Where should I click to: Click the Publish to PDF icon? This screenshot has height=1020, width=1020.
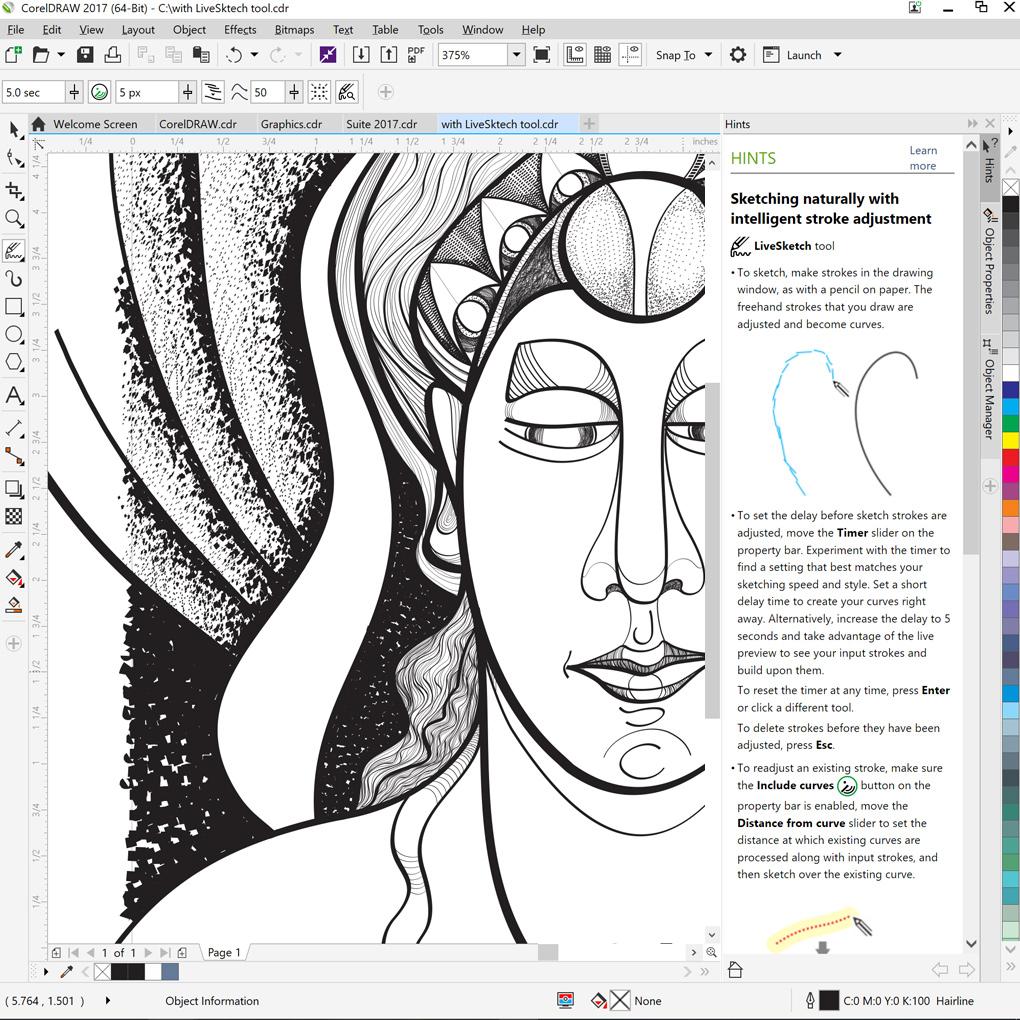pyautogui.click(x=416, y=55)
